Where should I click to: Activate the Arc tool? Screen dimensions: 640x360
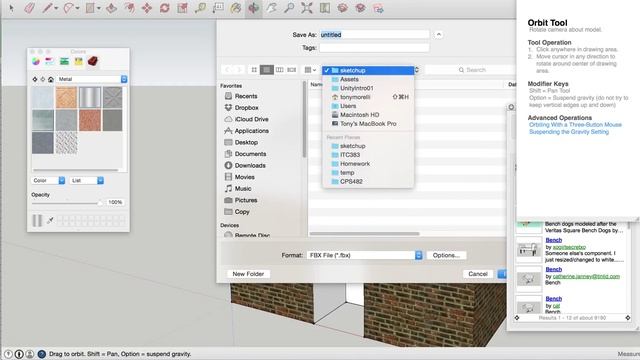(68, 8)
